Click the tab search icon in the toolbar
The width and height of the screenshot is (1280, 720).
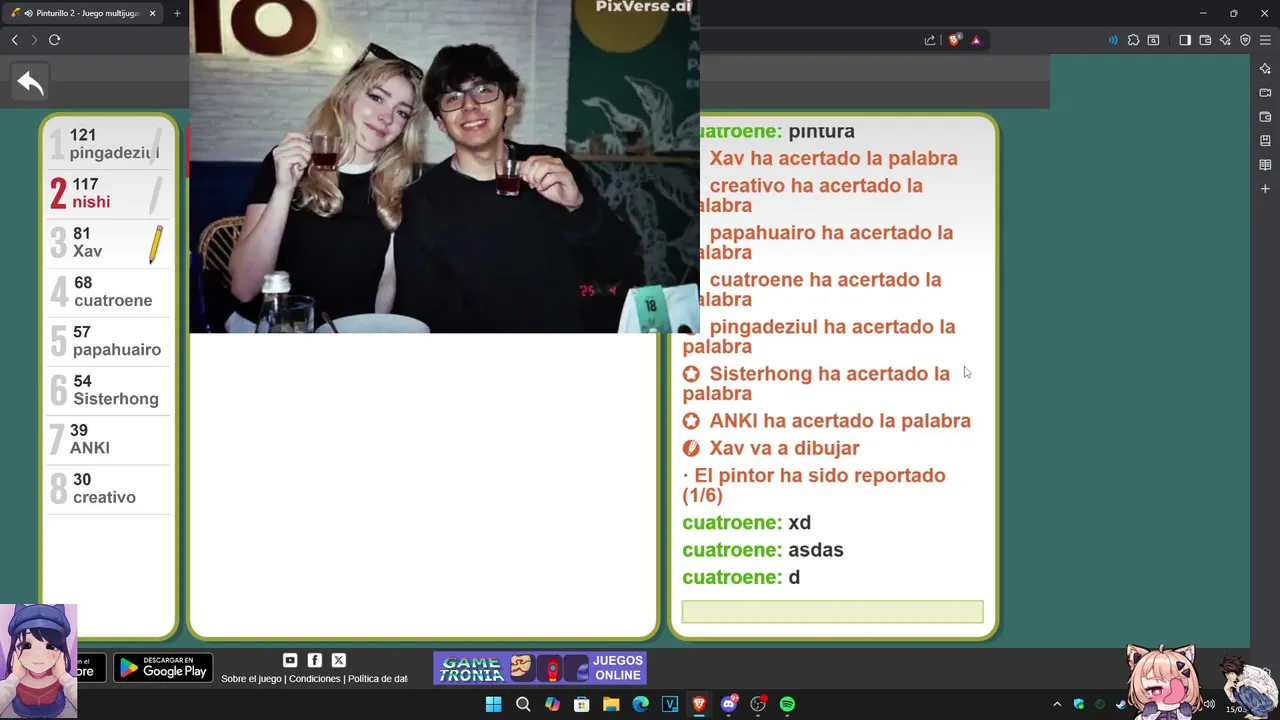(1153, 40)
